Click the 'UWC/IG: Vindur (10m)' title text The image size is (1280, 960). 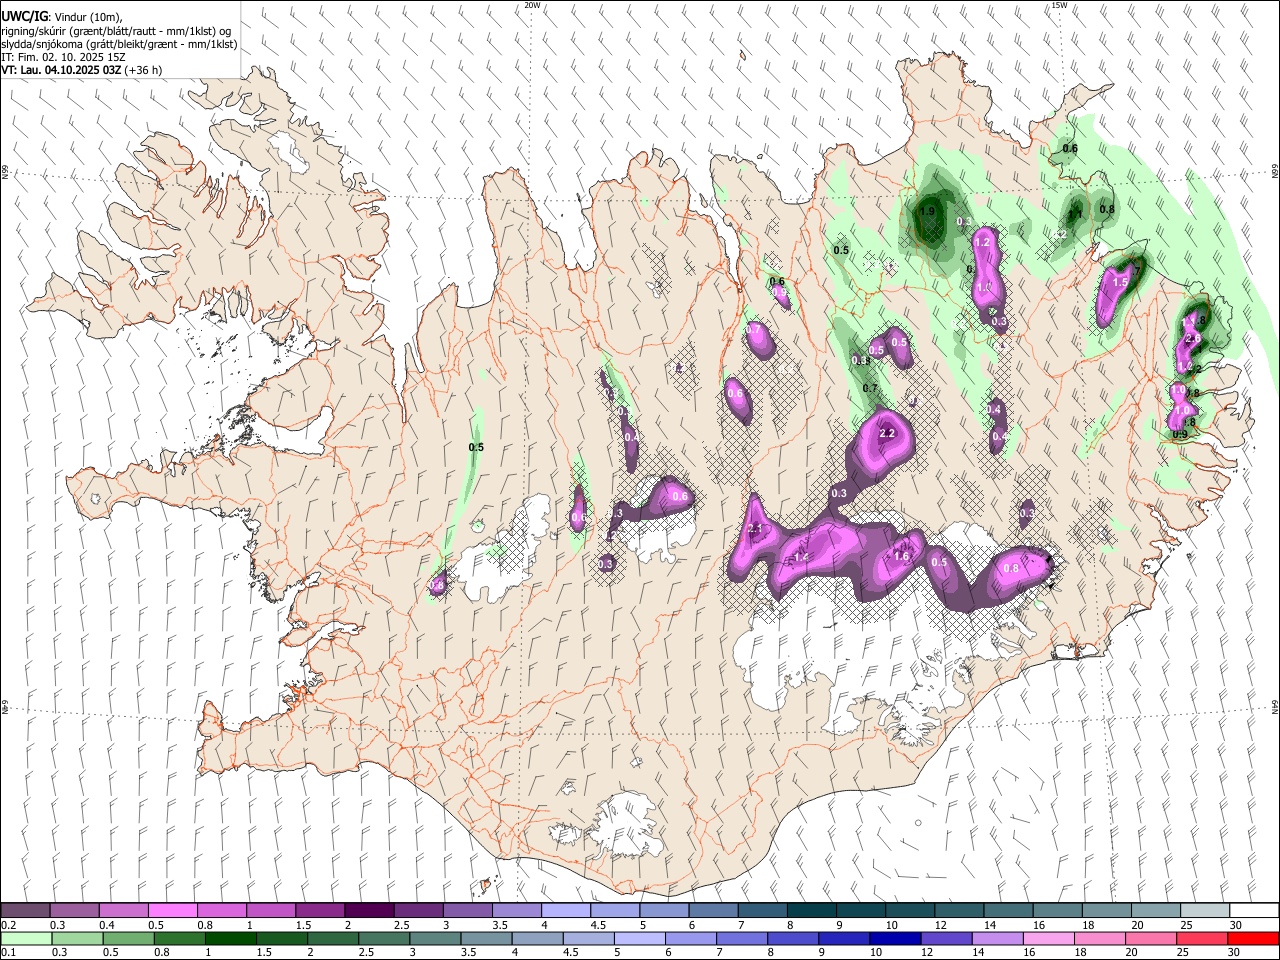62,17
